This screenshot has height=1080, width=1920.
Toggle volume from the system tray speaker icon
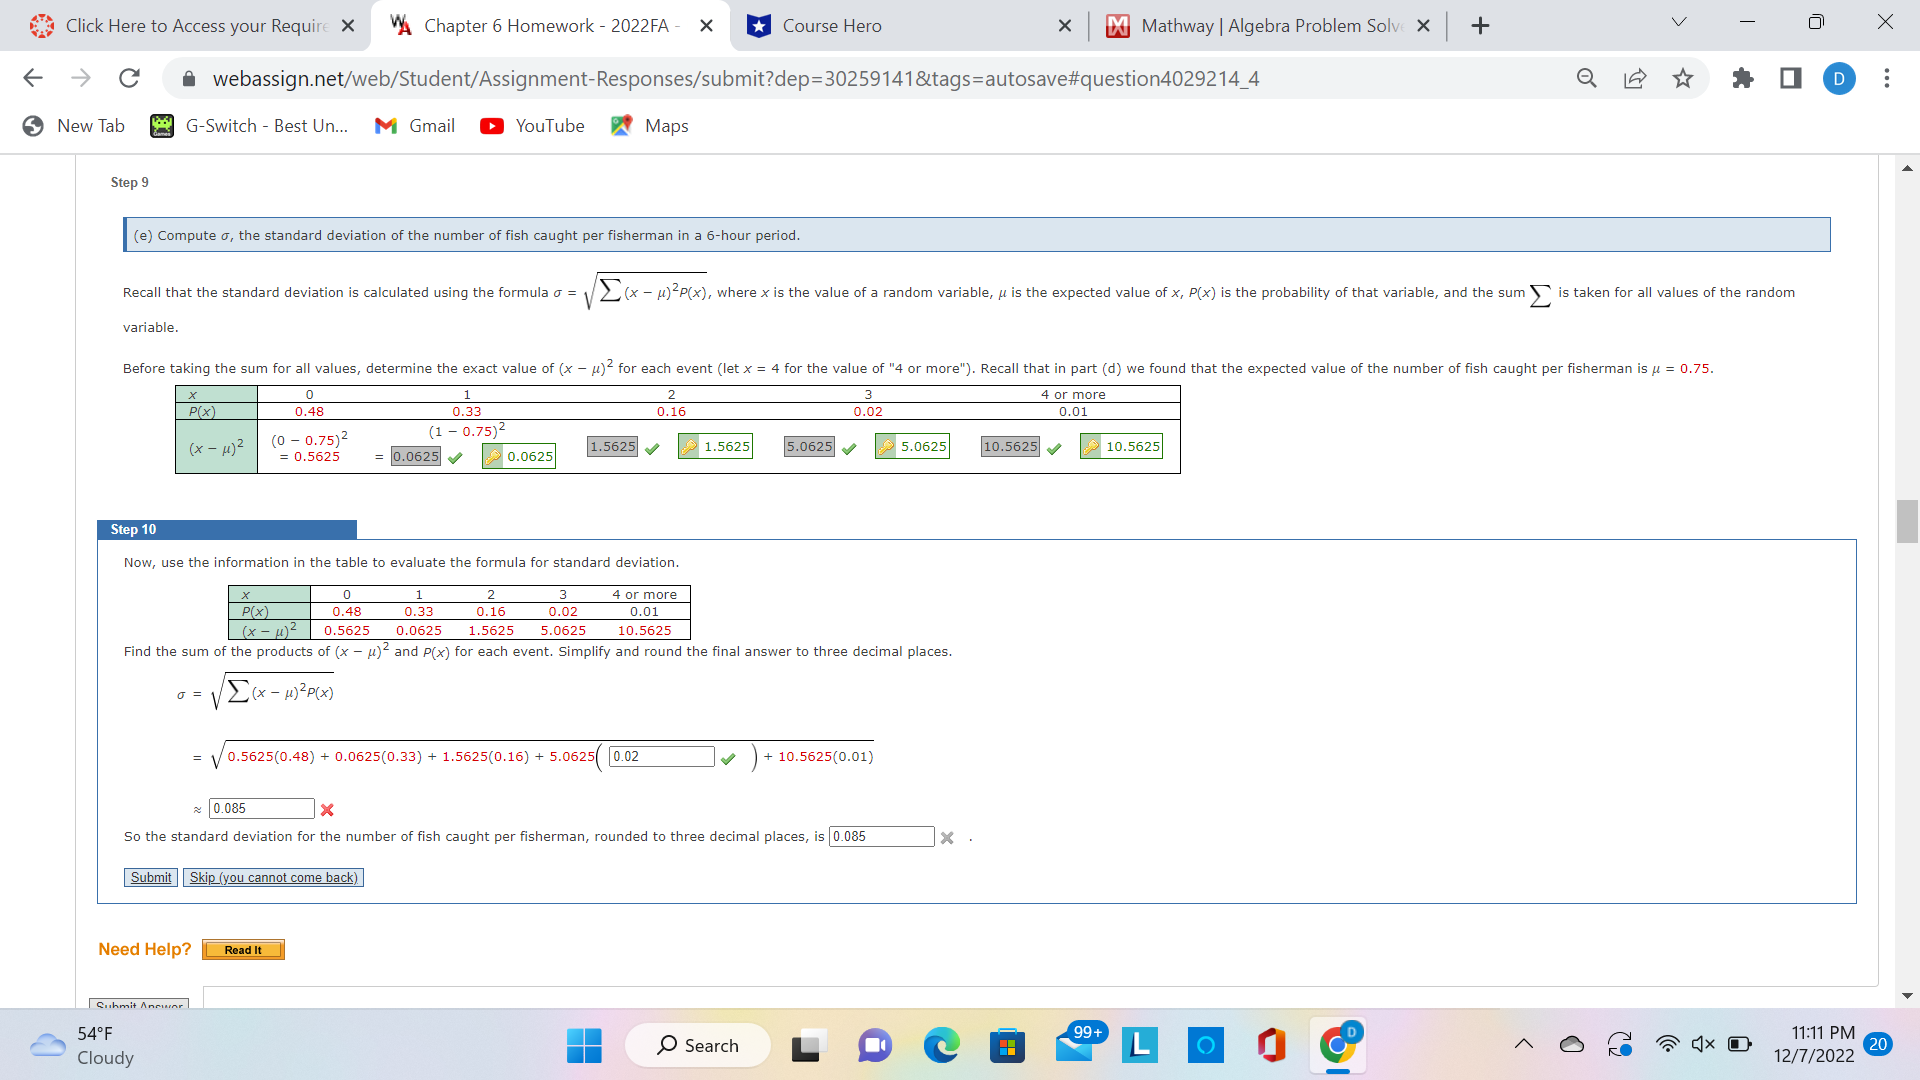pyautogui.click(x=1703, y=1043)
